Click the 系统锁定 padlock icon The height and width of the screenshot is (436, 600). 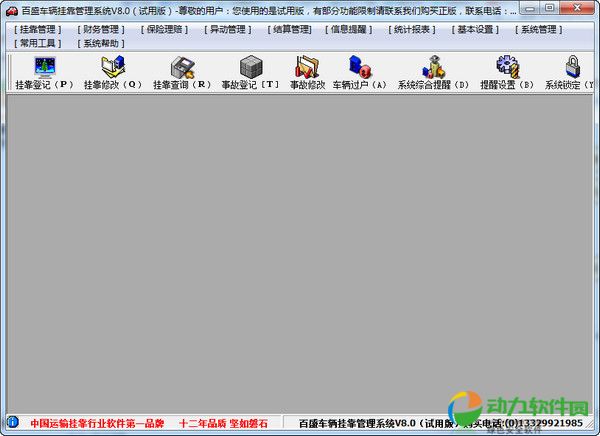point(572,68)
